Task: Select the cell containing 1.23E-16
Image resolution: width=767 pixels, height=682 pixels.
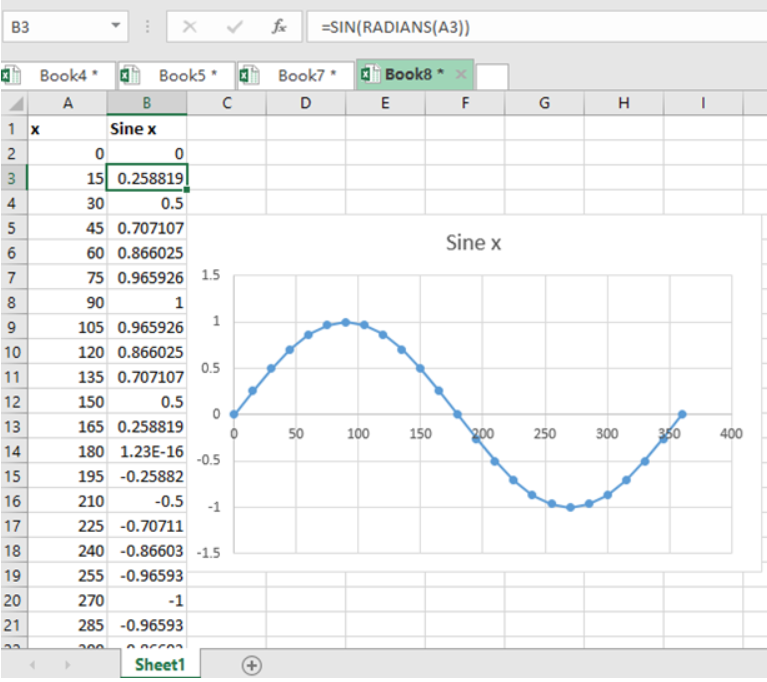Action: (x=147, y=452)
